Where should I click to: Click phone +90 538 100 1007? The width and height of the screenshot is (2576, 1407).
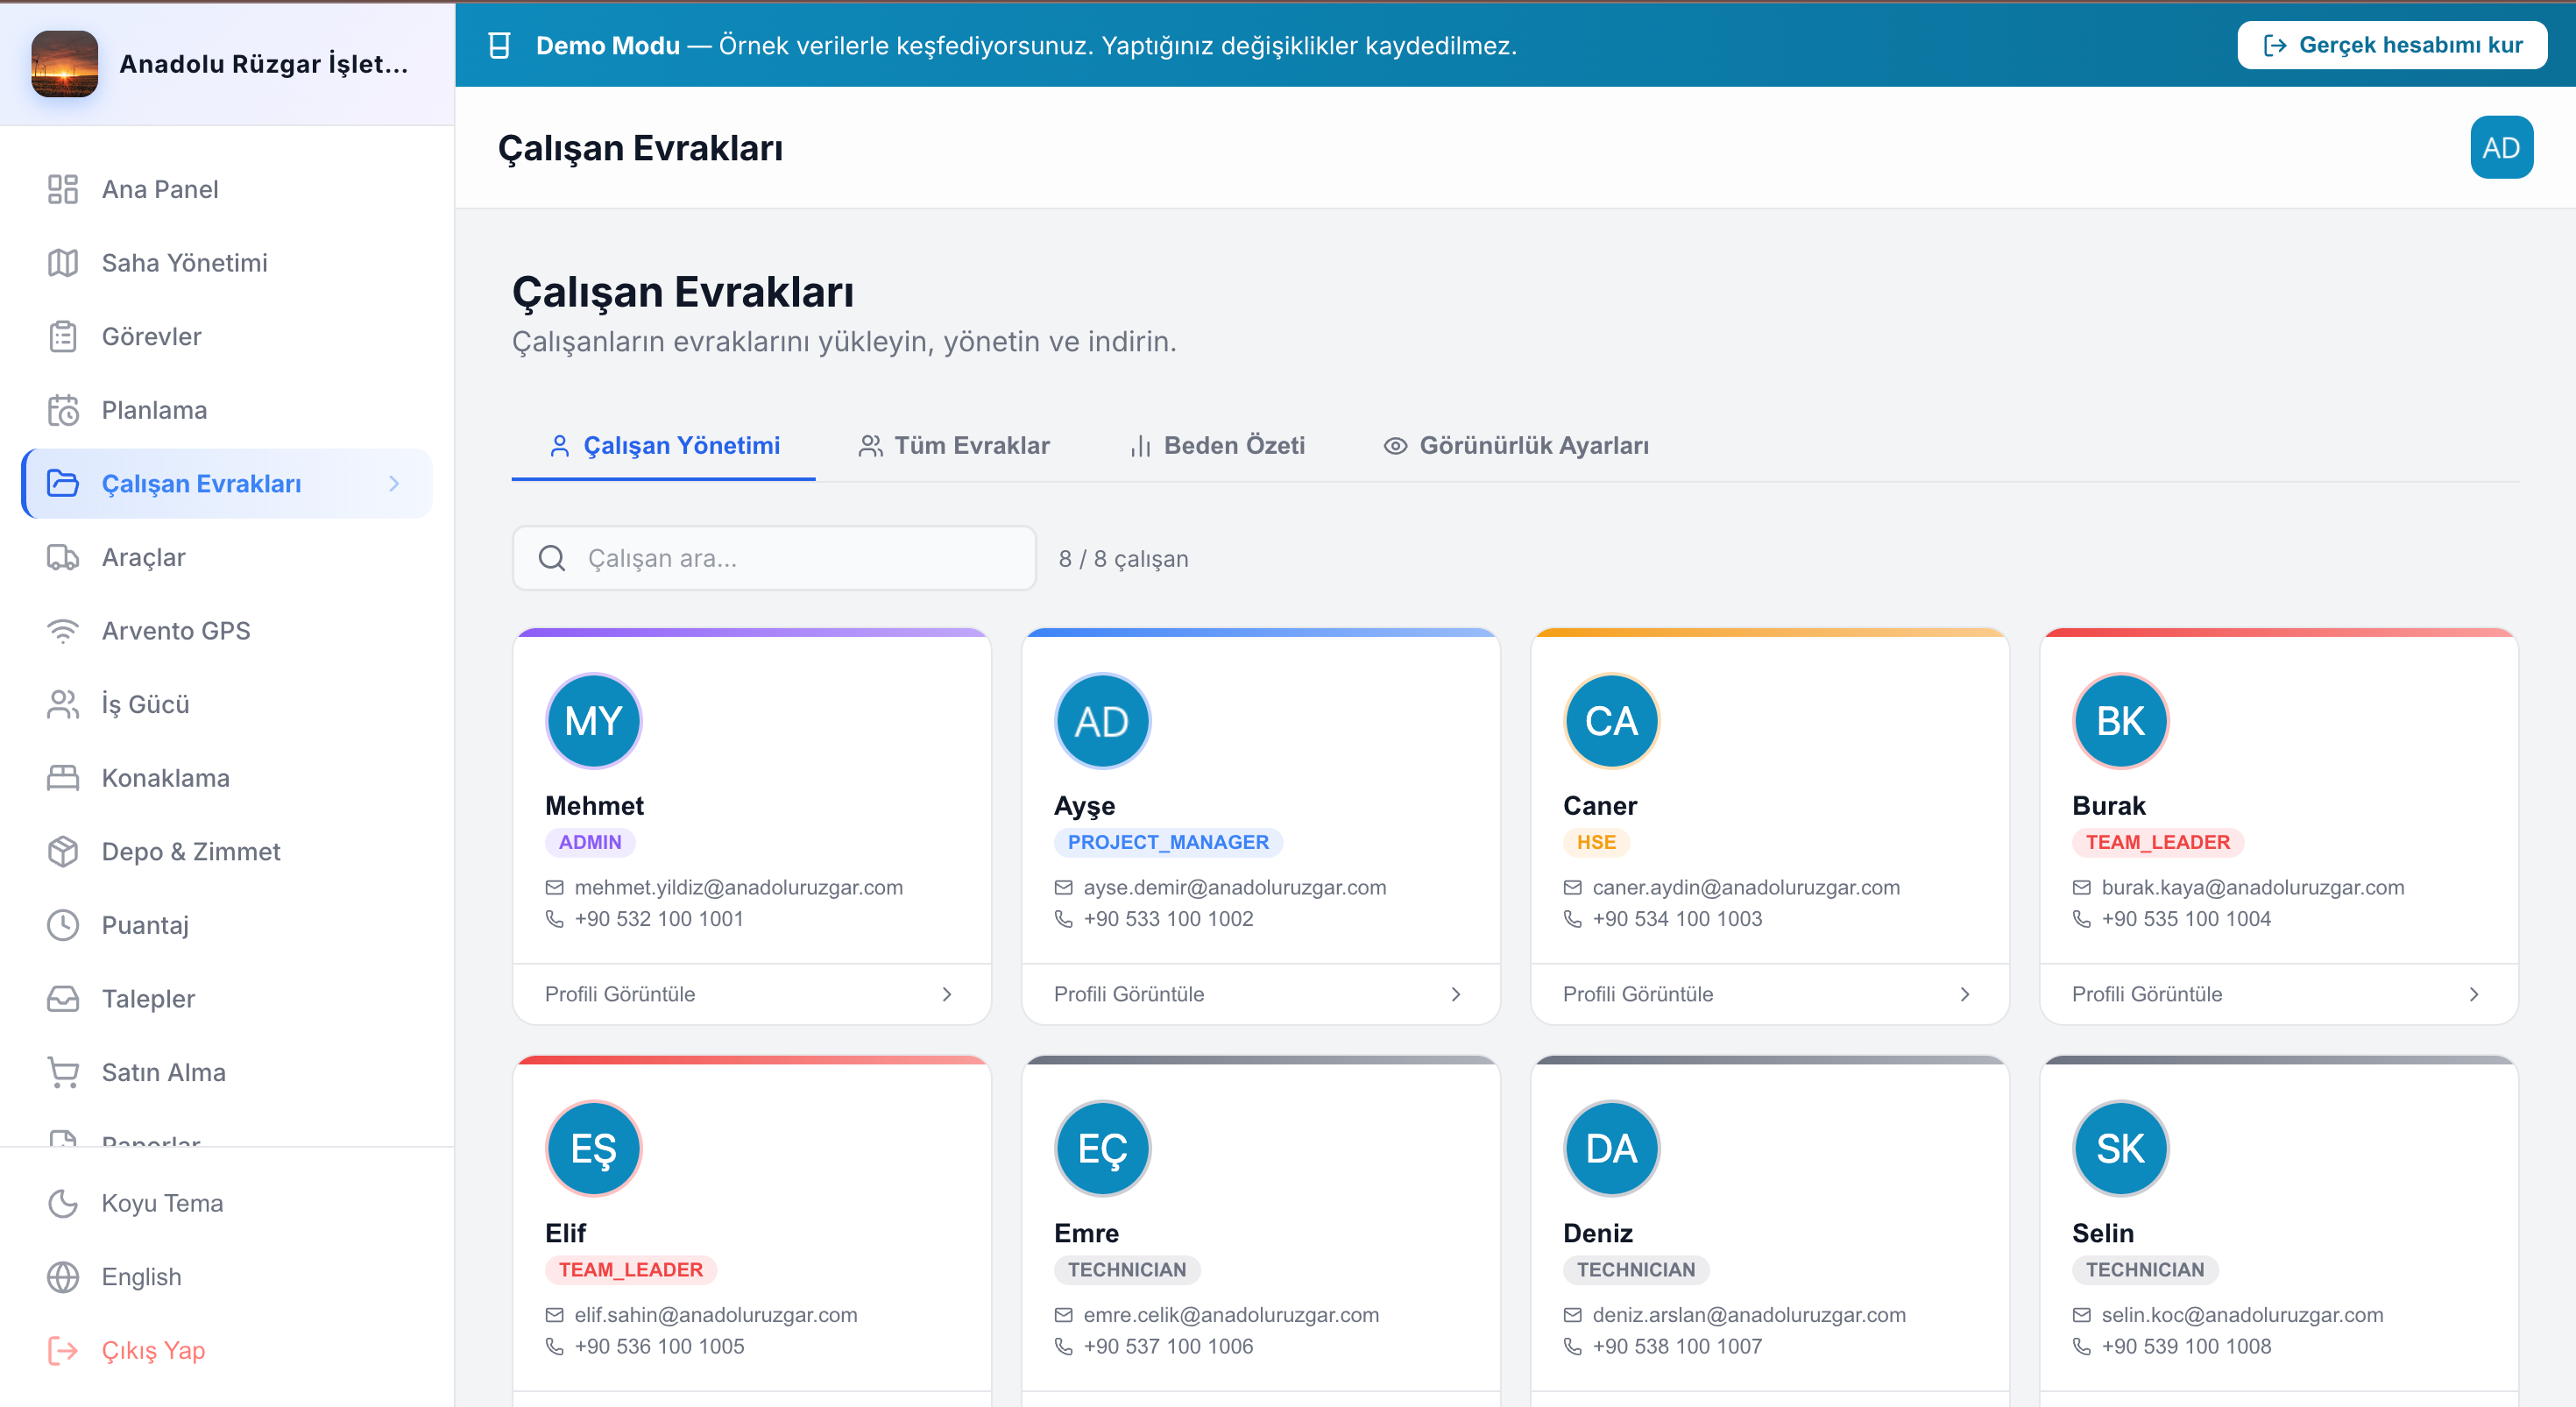click(x=1677, y=1346)
